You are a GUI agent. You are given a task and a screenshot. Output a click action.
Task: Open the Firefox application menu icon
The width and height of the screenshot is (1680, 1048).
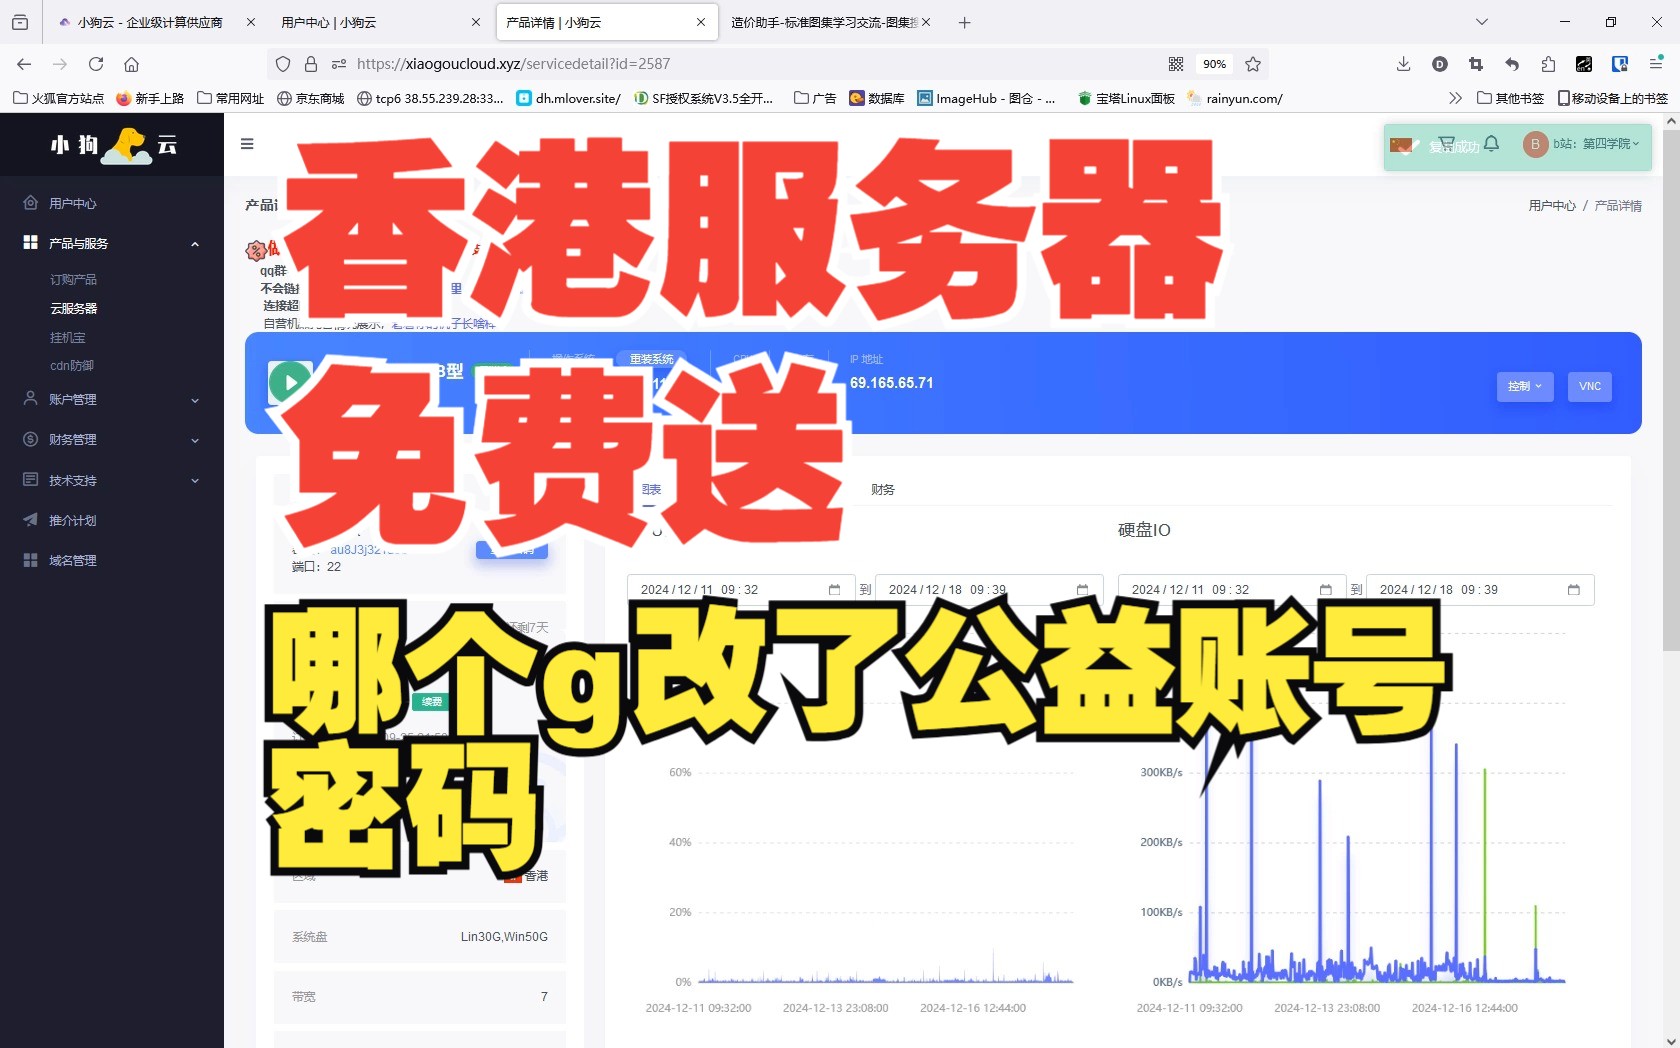click(1656, 64)
